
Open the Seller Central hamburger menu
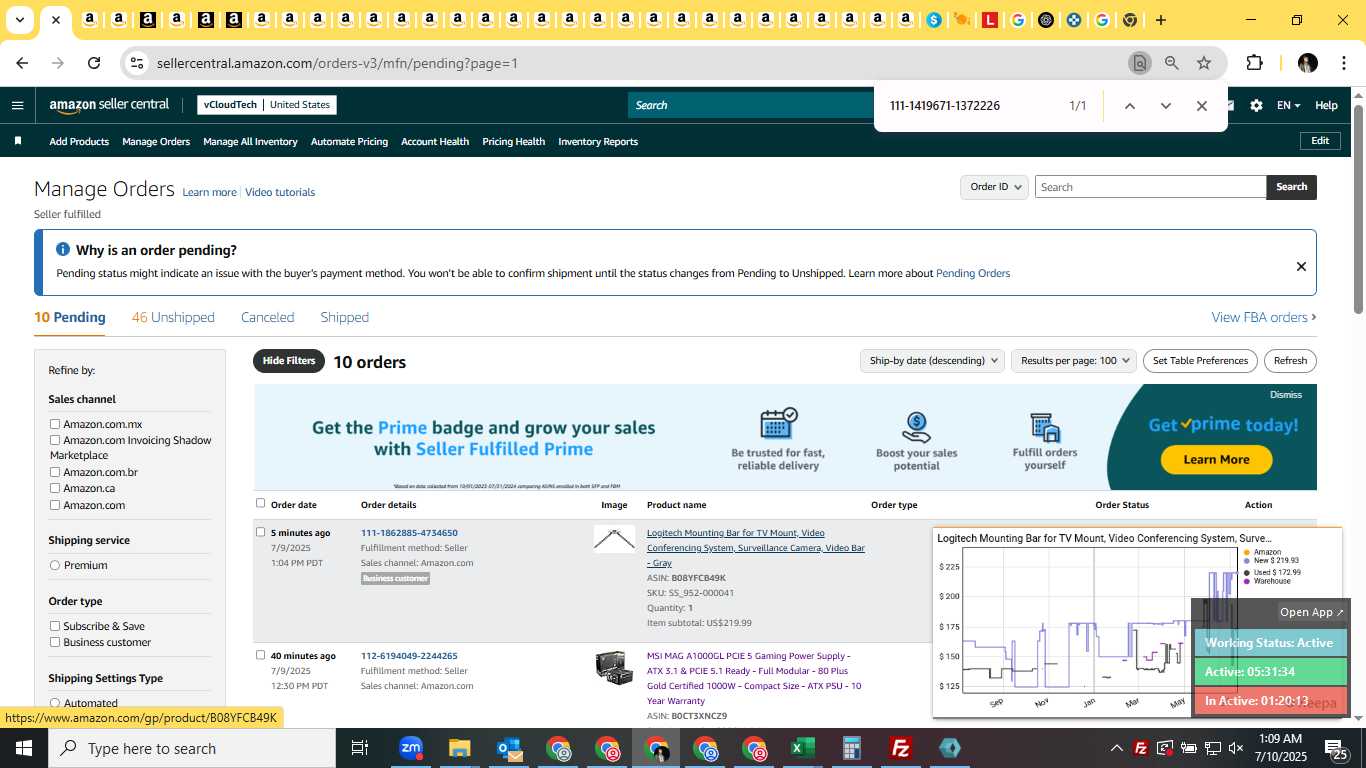point(17,105)
